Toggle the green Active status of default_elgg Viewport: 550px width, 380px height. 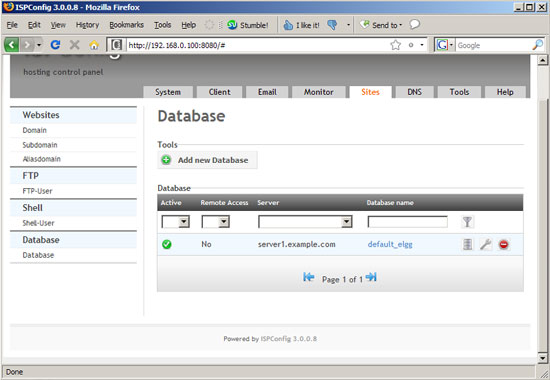click(167, 244)
